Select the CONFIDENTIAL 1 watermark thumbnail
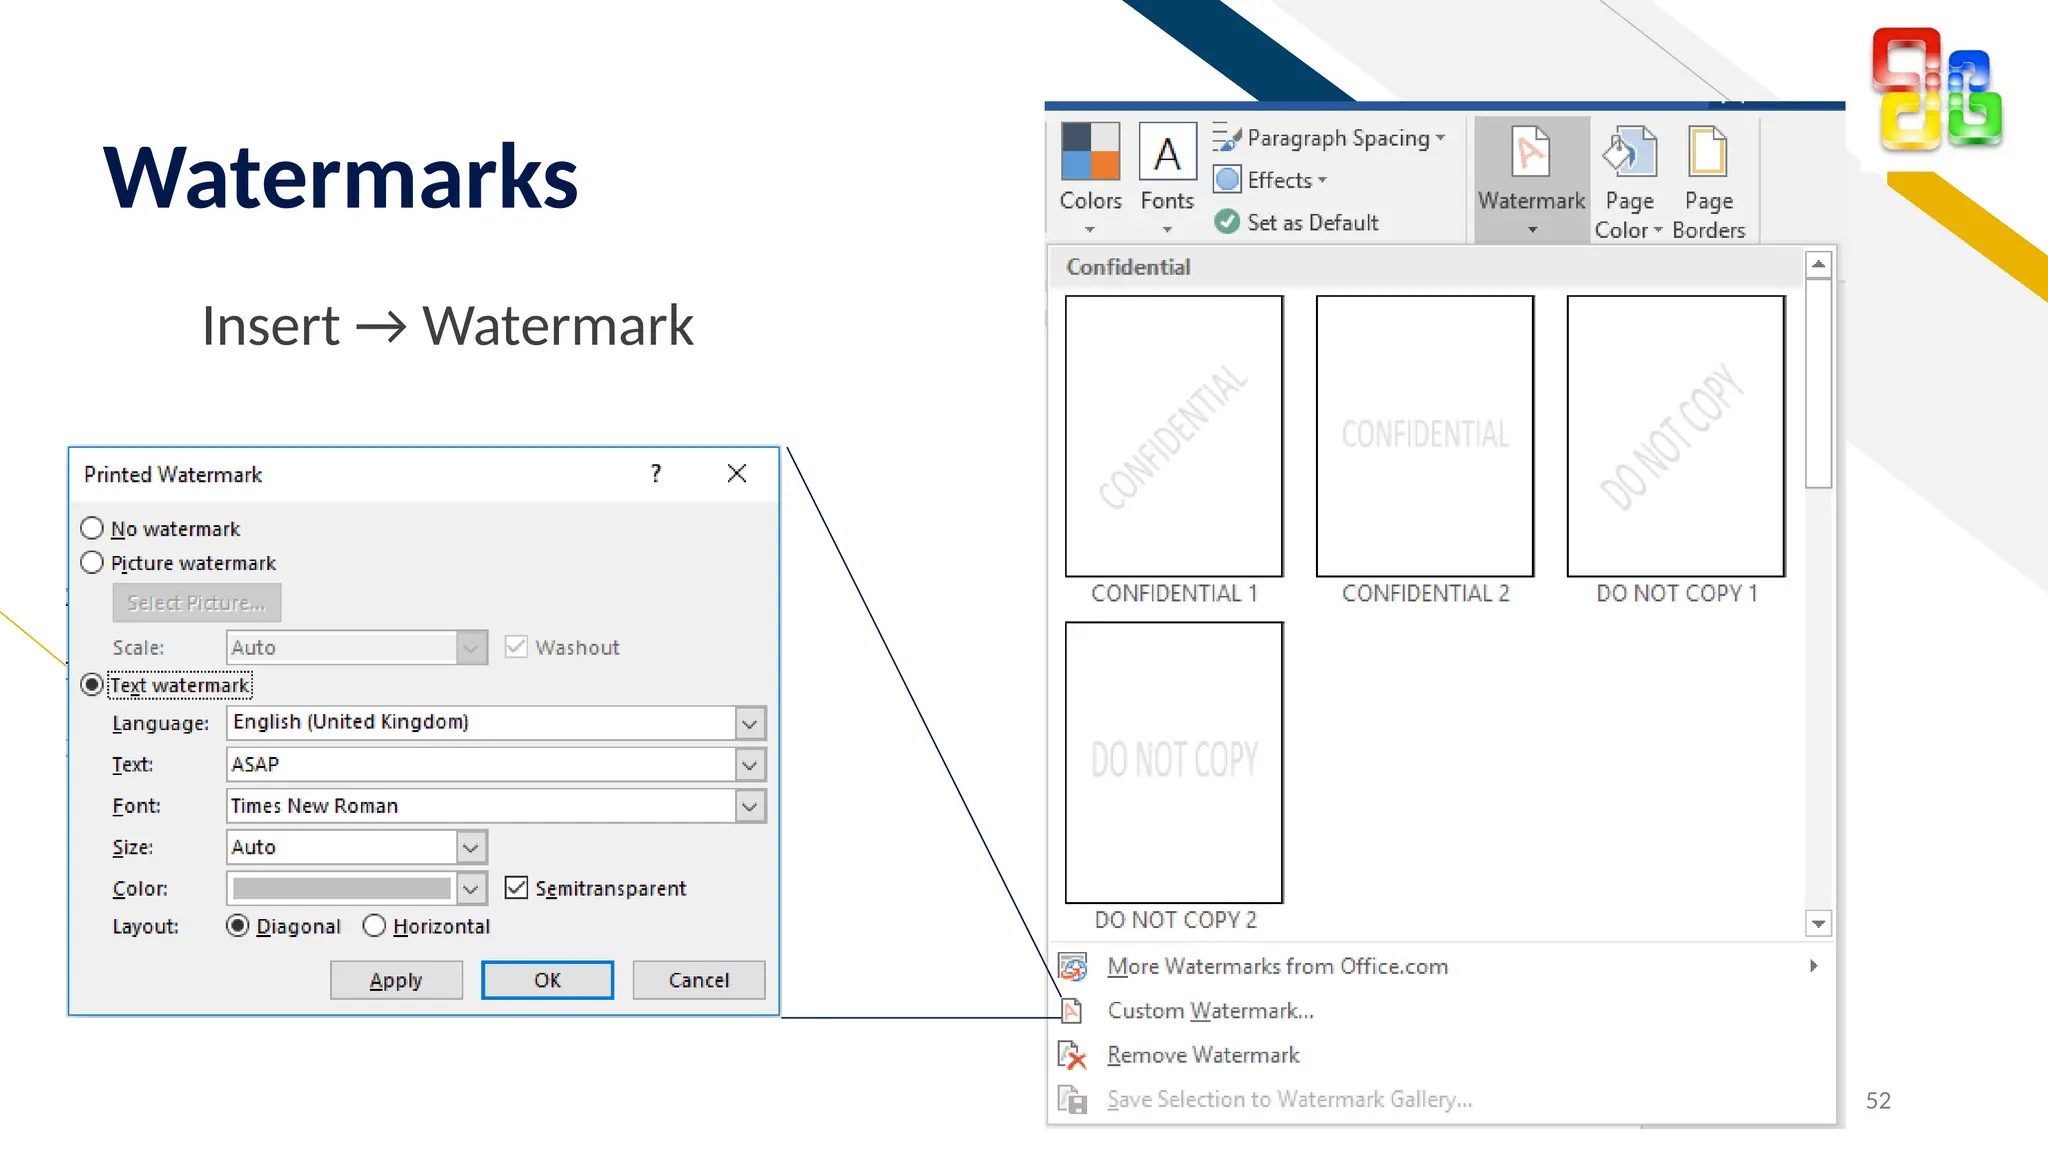2048x1152 pixels. coord(1174,436)
